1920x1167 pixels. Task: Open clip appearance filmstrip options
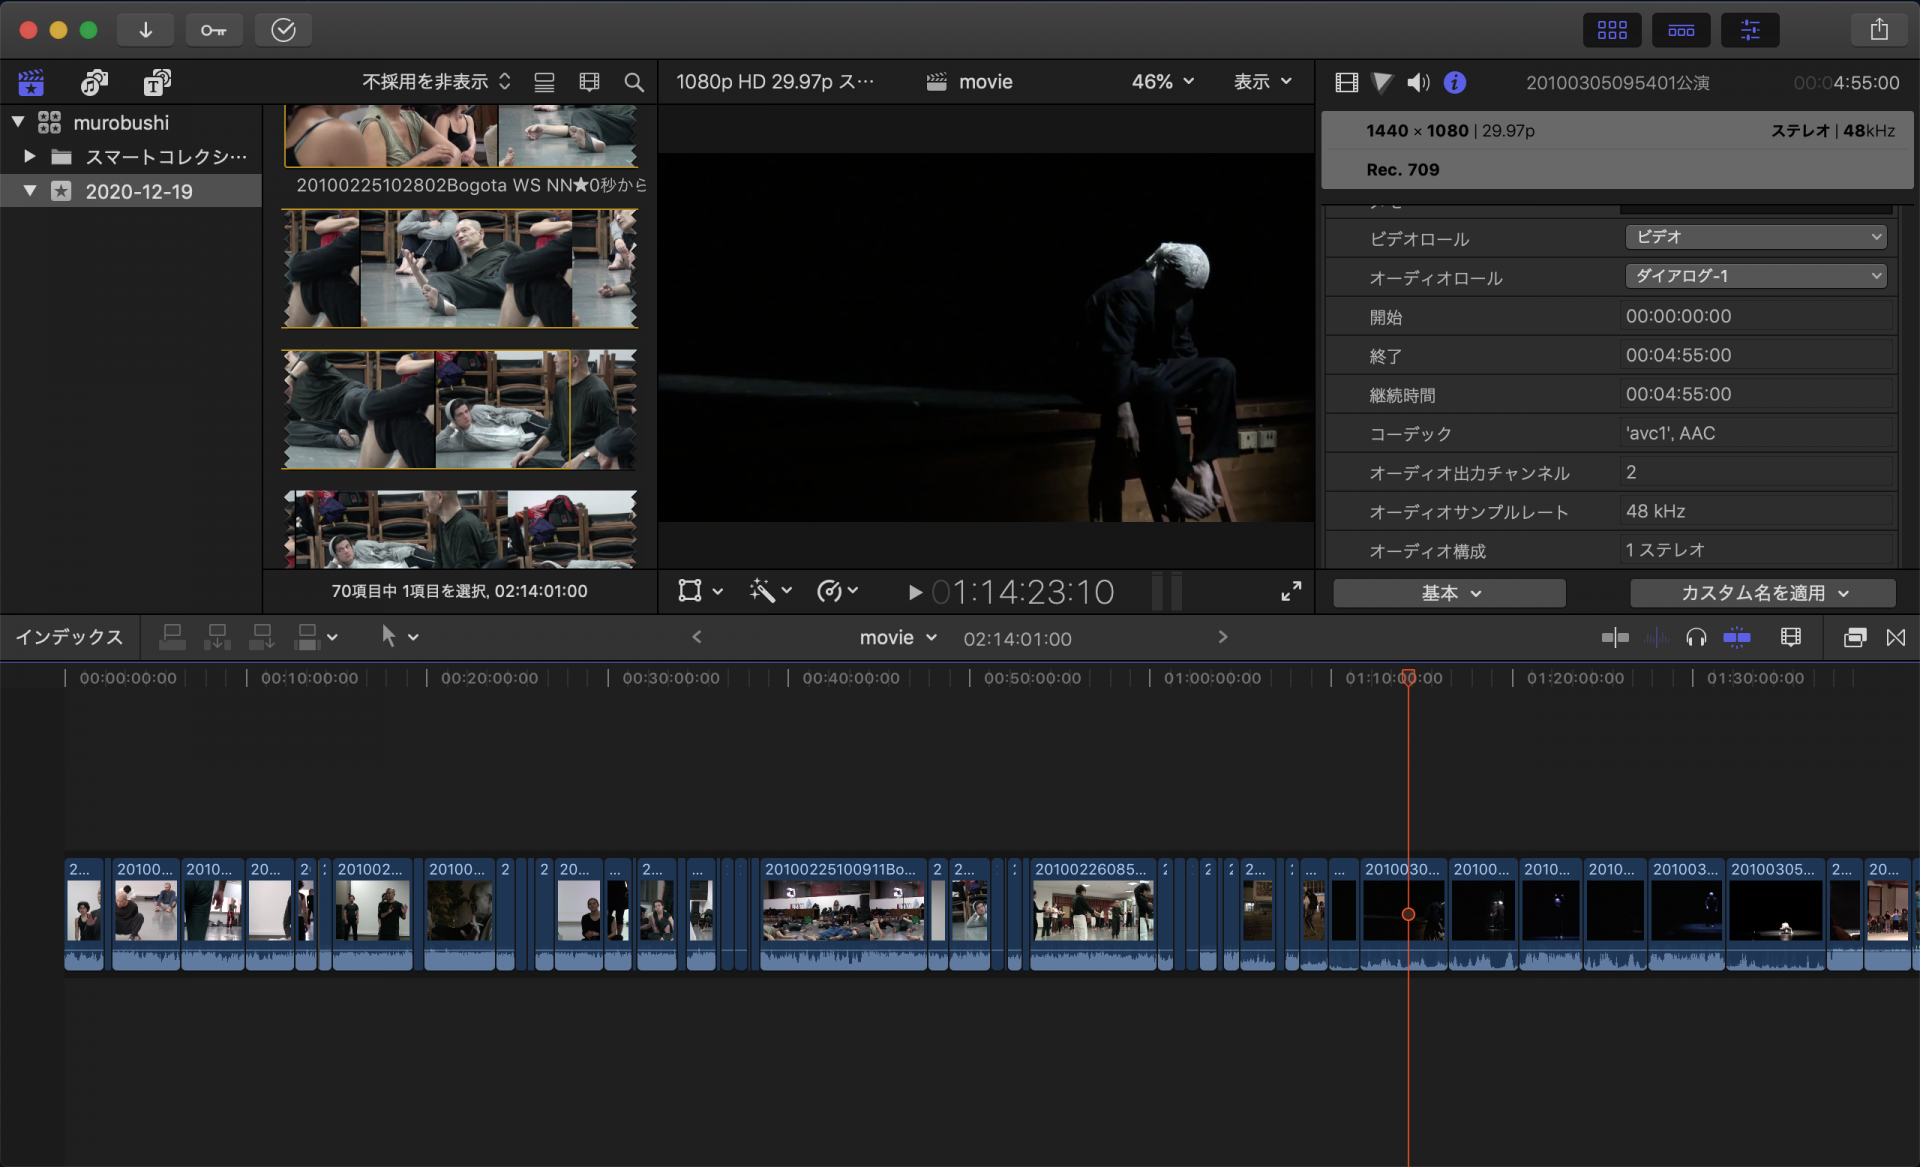click(x=590, y=82)
